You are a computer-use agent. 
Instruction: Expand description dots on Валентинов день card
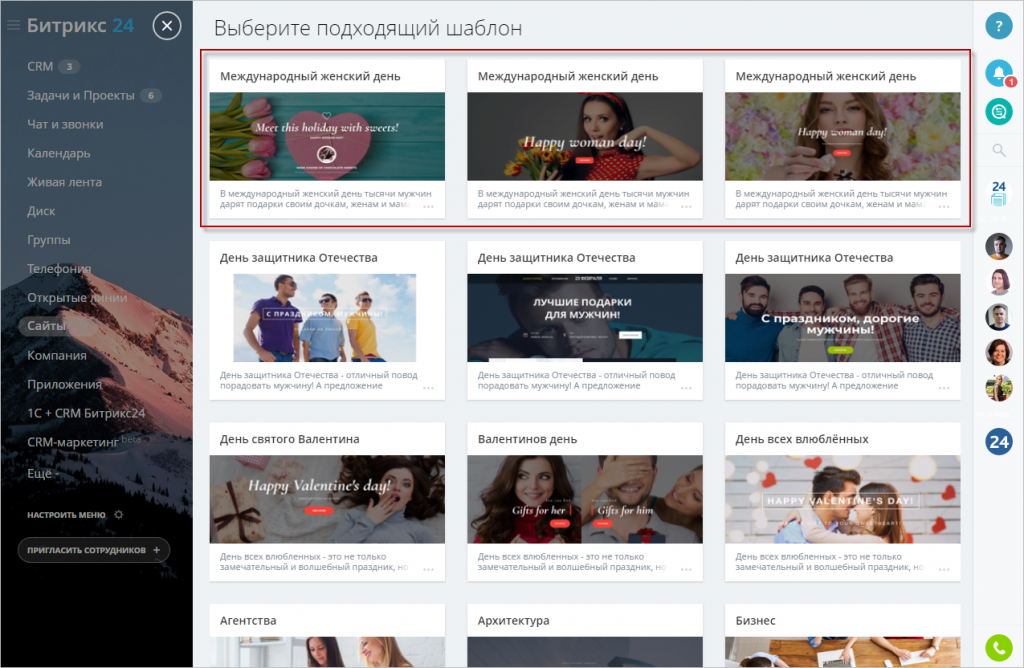(686, 569)
